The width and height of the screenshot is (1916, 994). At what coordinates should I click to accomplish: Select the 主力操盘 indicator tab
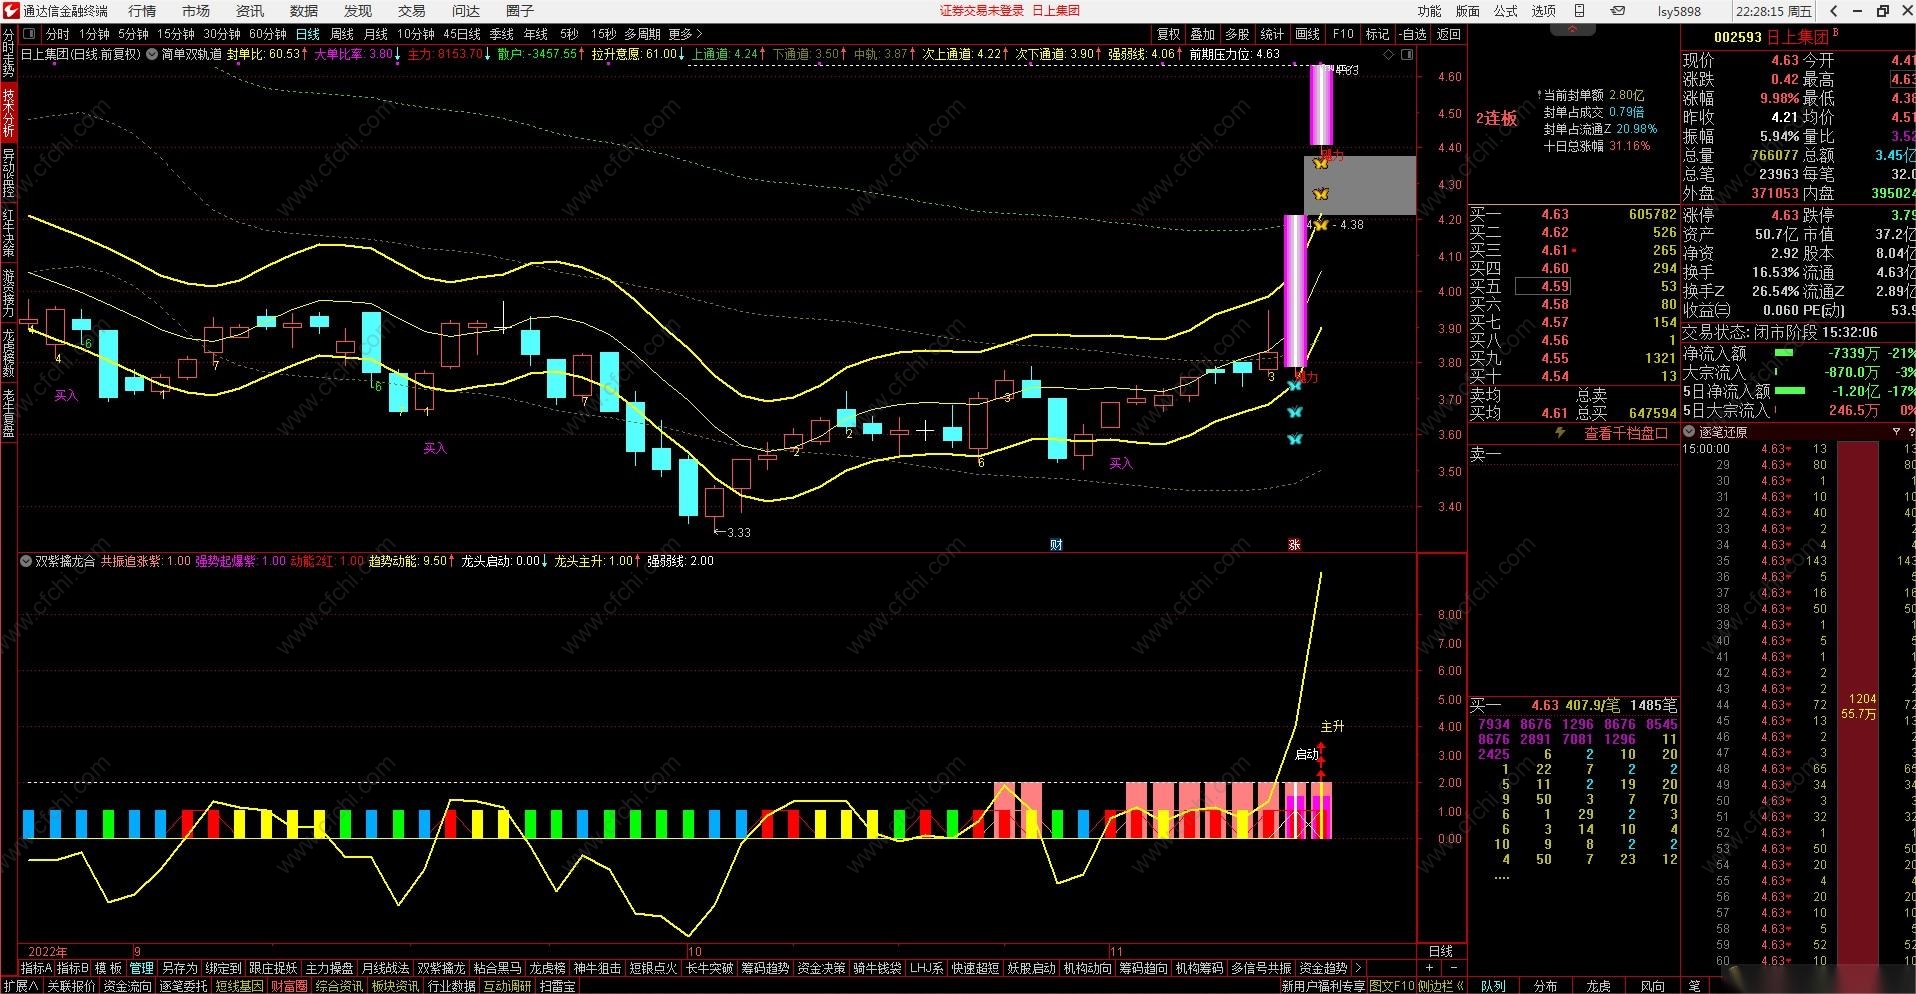point(329,968)
